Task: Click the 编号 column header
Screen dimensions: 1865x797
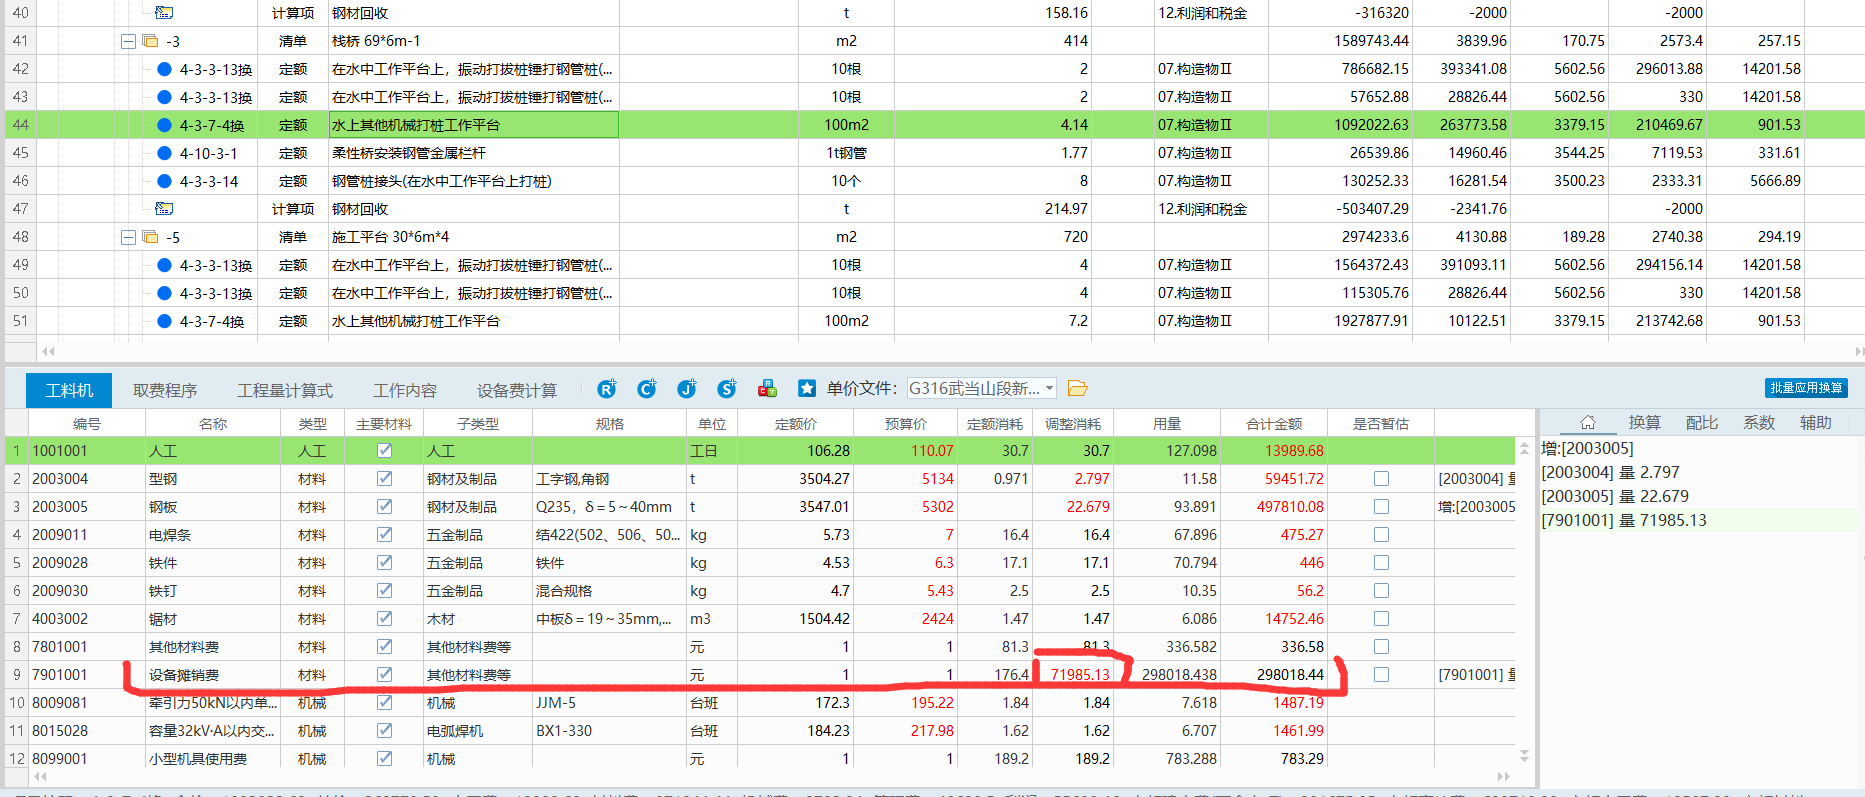Action: click(x=87, y=424)
